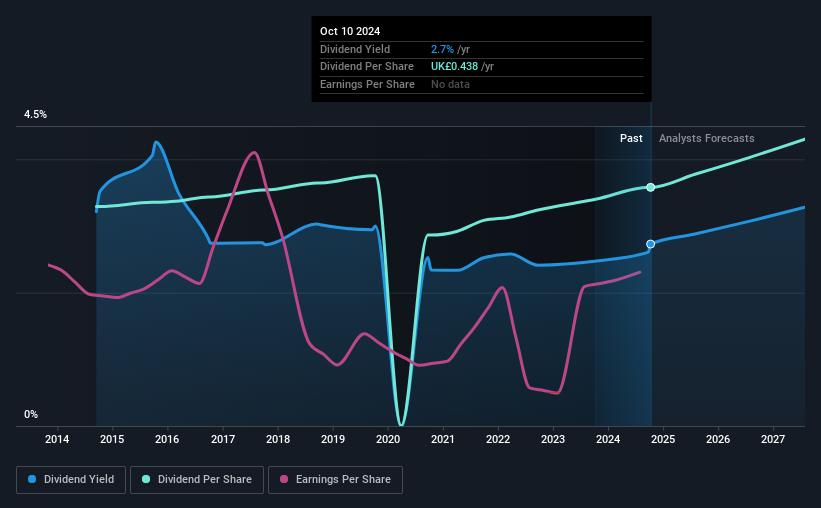Toggle the Dividend Per Share legend button
Viewport: 821px width, 508px height.
197,480
